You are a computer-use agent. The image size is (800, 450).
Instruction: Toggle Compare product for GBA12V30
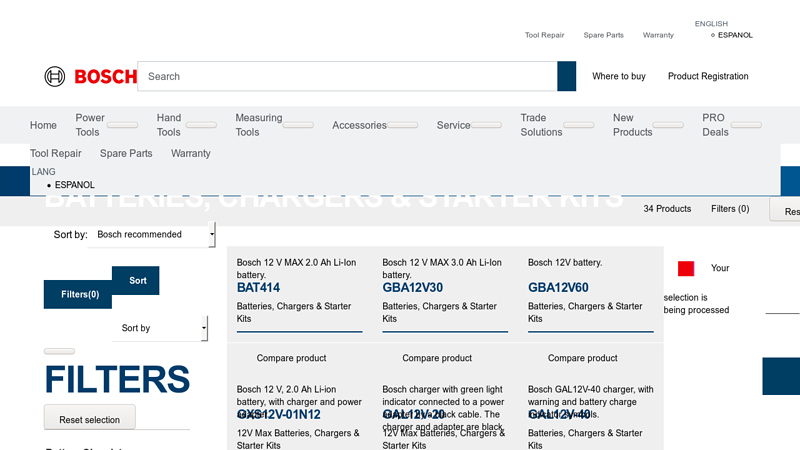(437, 358)
